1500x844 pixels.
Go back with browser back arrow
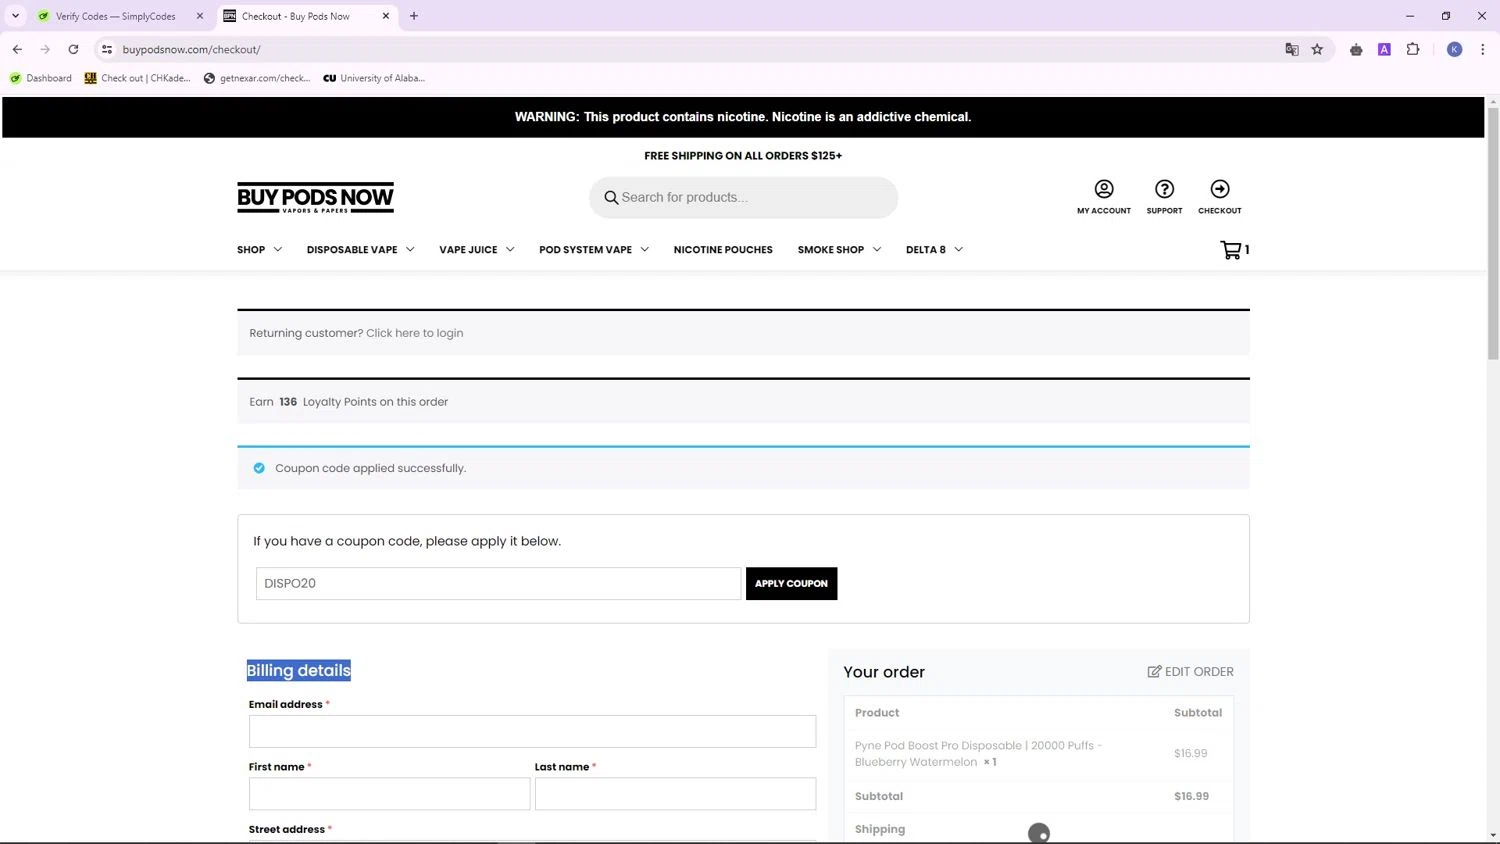[x=17, y=49]
